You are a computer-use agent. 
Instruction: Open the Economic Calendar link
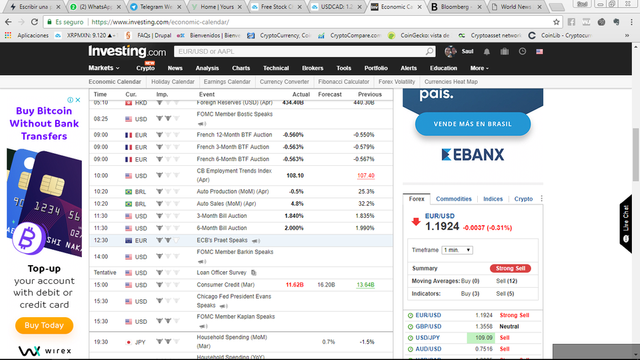115,82
